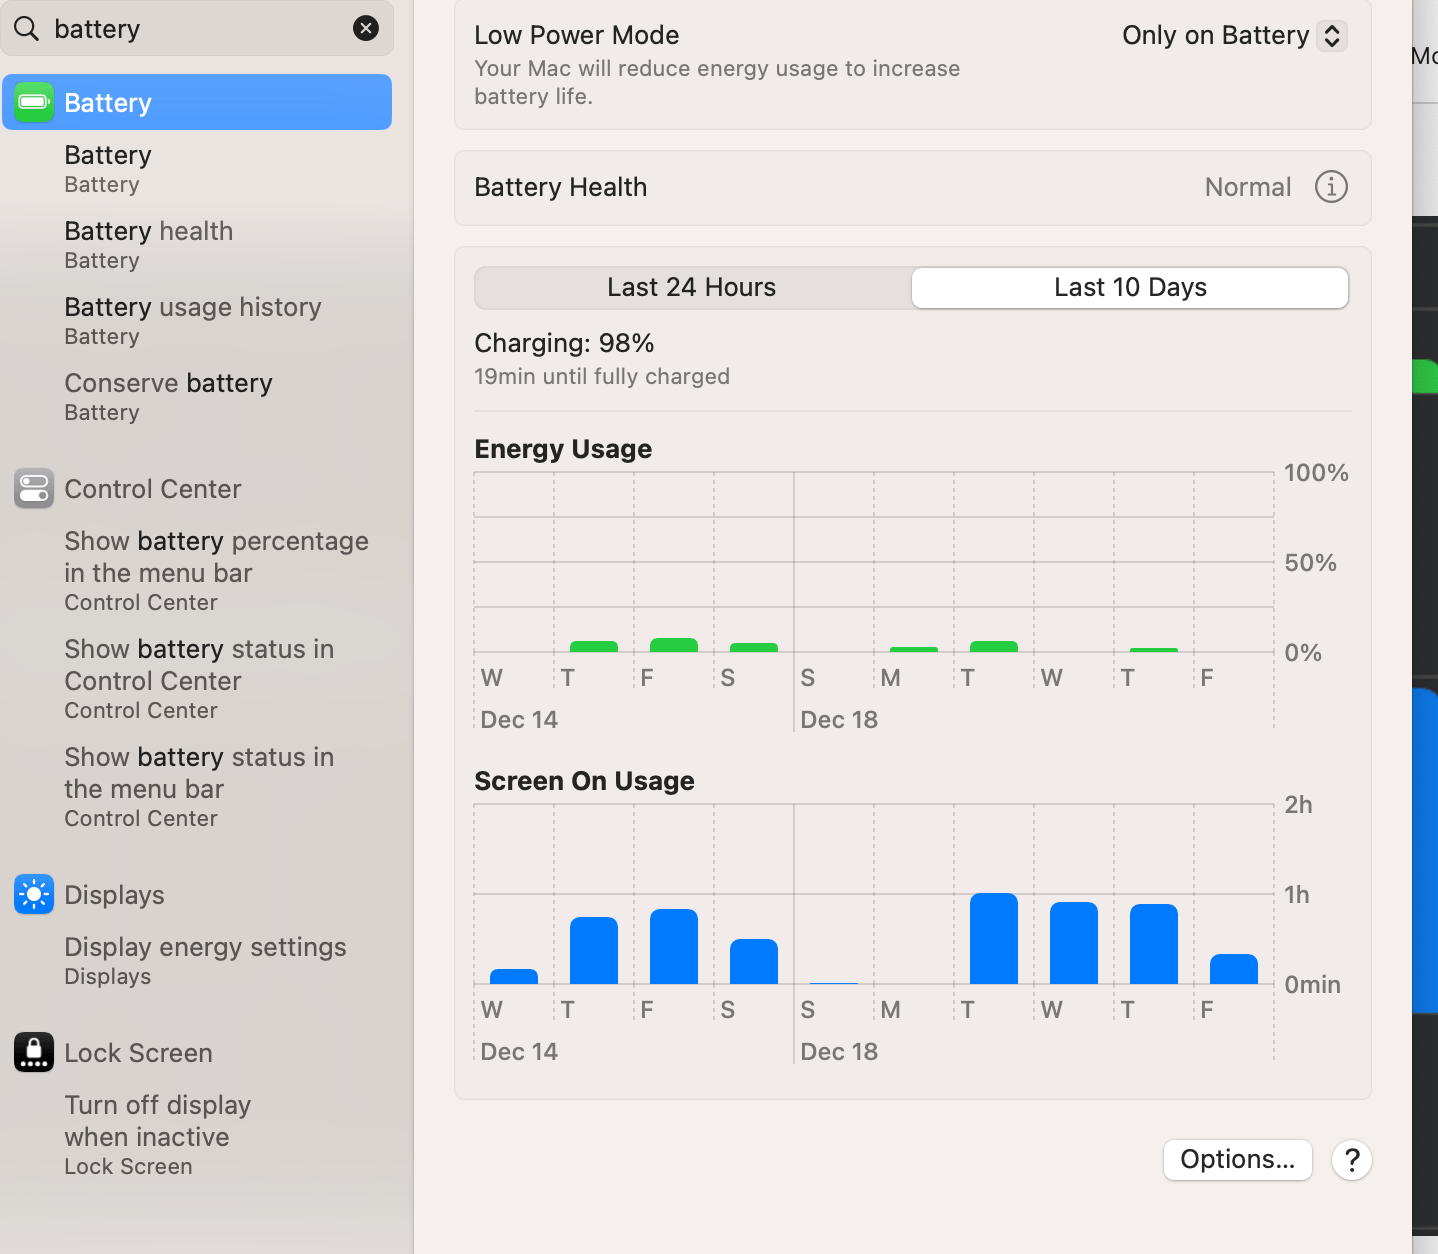1438x1254 pixels.
Task: Click the clear search button in search field
Action: tap(366, 28)
